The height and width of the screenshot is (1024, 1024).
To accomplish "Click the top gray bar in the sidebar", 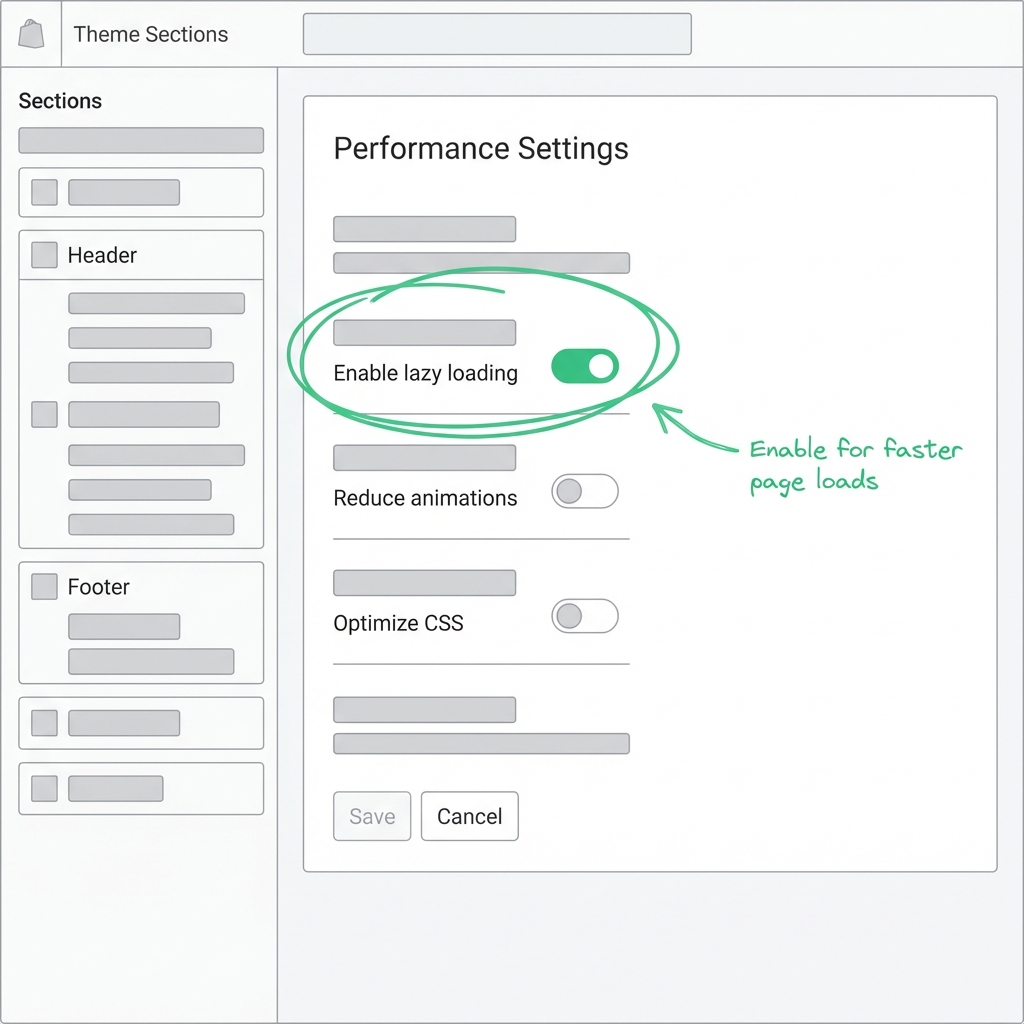I will coord(140,140).
